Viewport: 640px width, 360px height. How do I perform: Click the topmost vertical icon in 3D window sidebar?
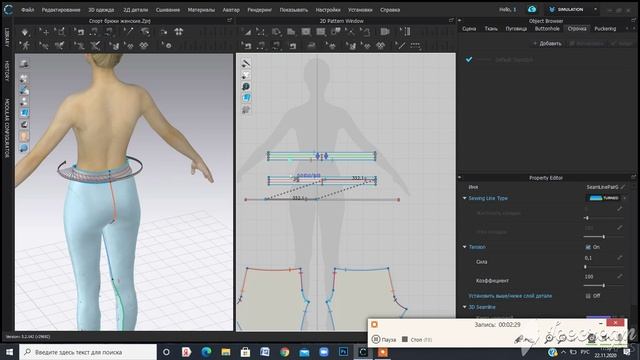click(24, 64)
